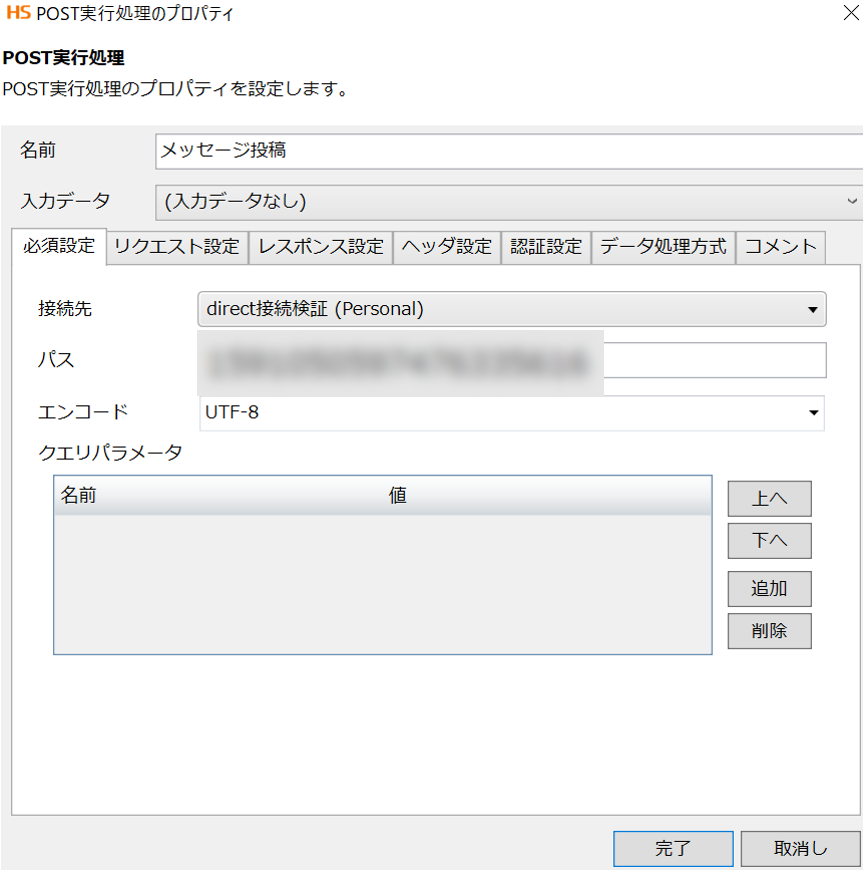Switch to the レスポンス設定 tab
Viewport: 863px width, 870px height.
tap(321, 247)
